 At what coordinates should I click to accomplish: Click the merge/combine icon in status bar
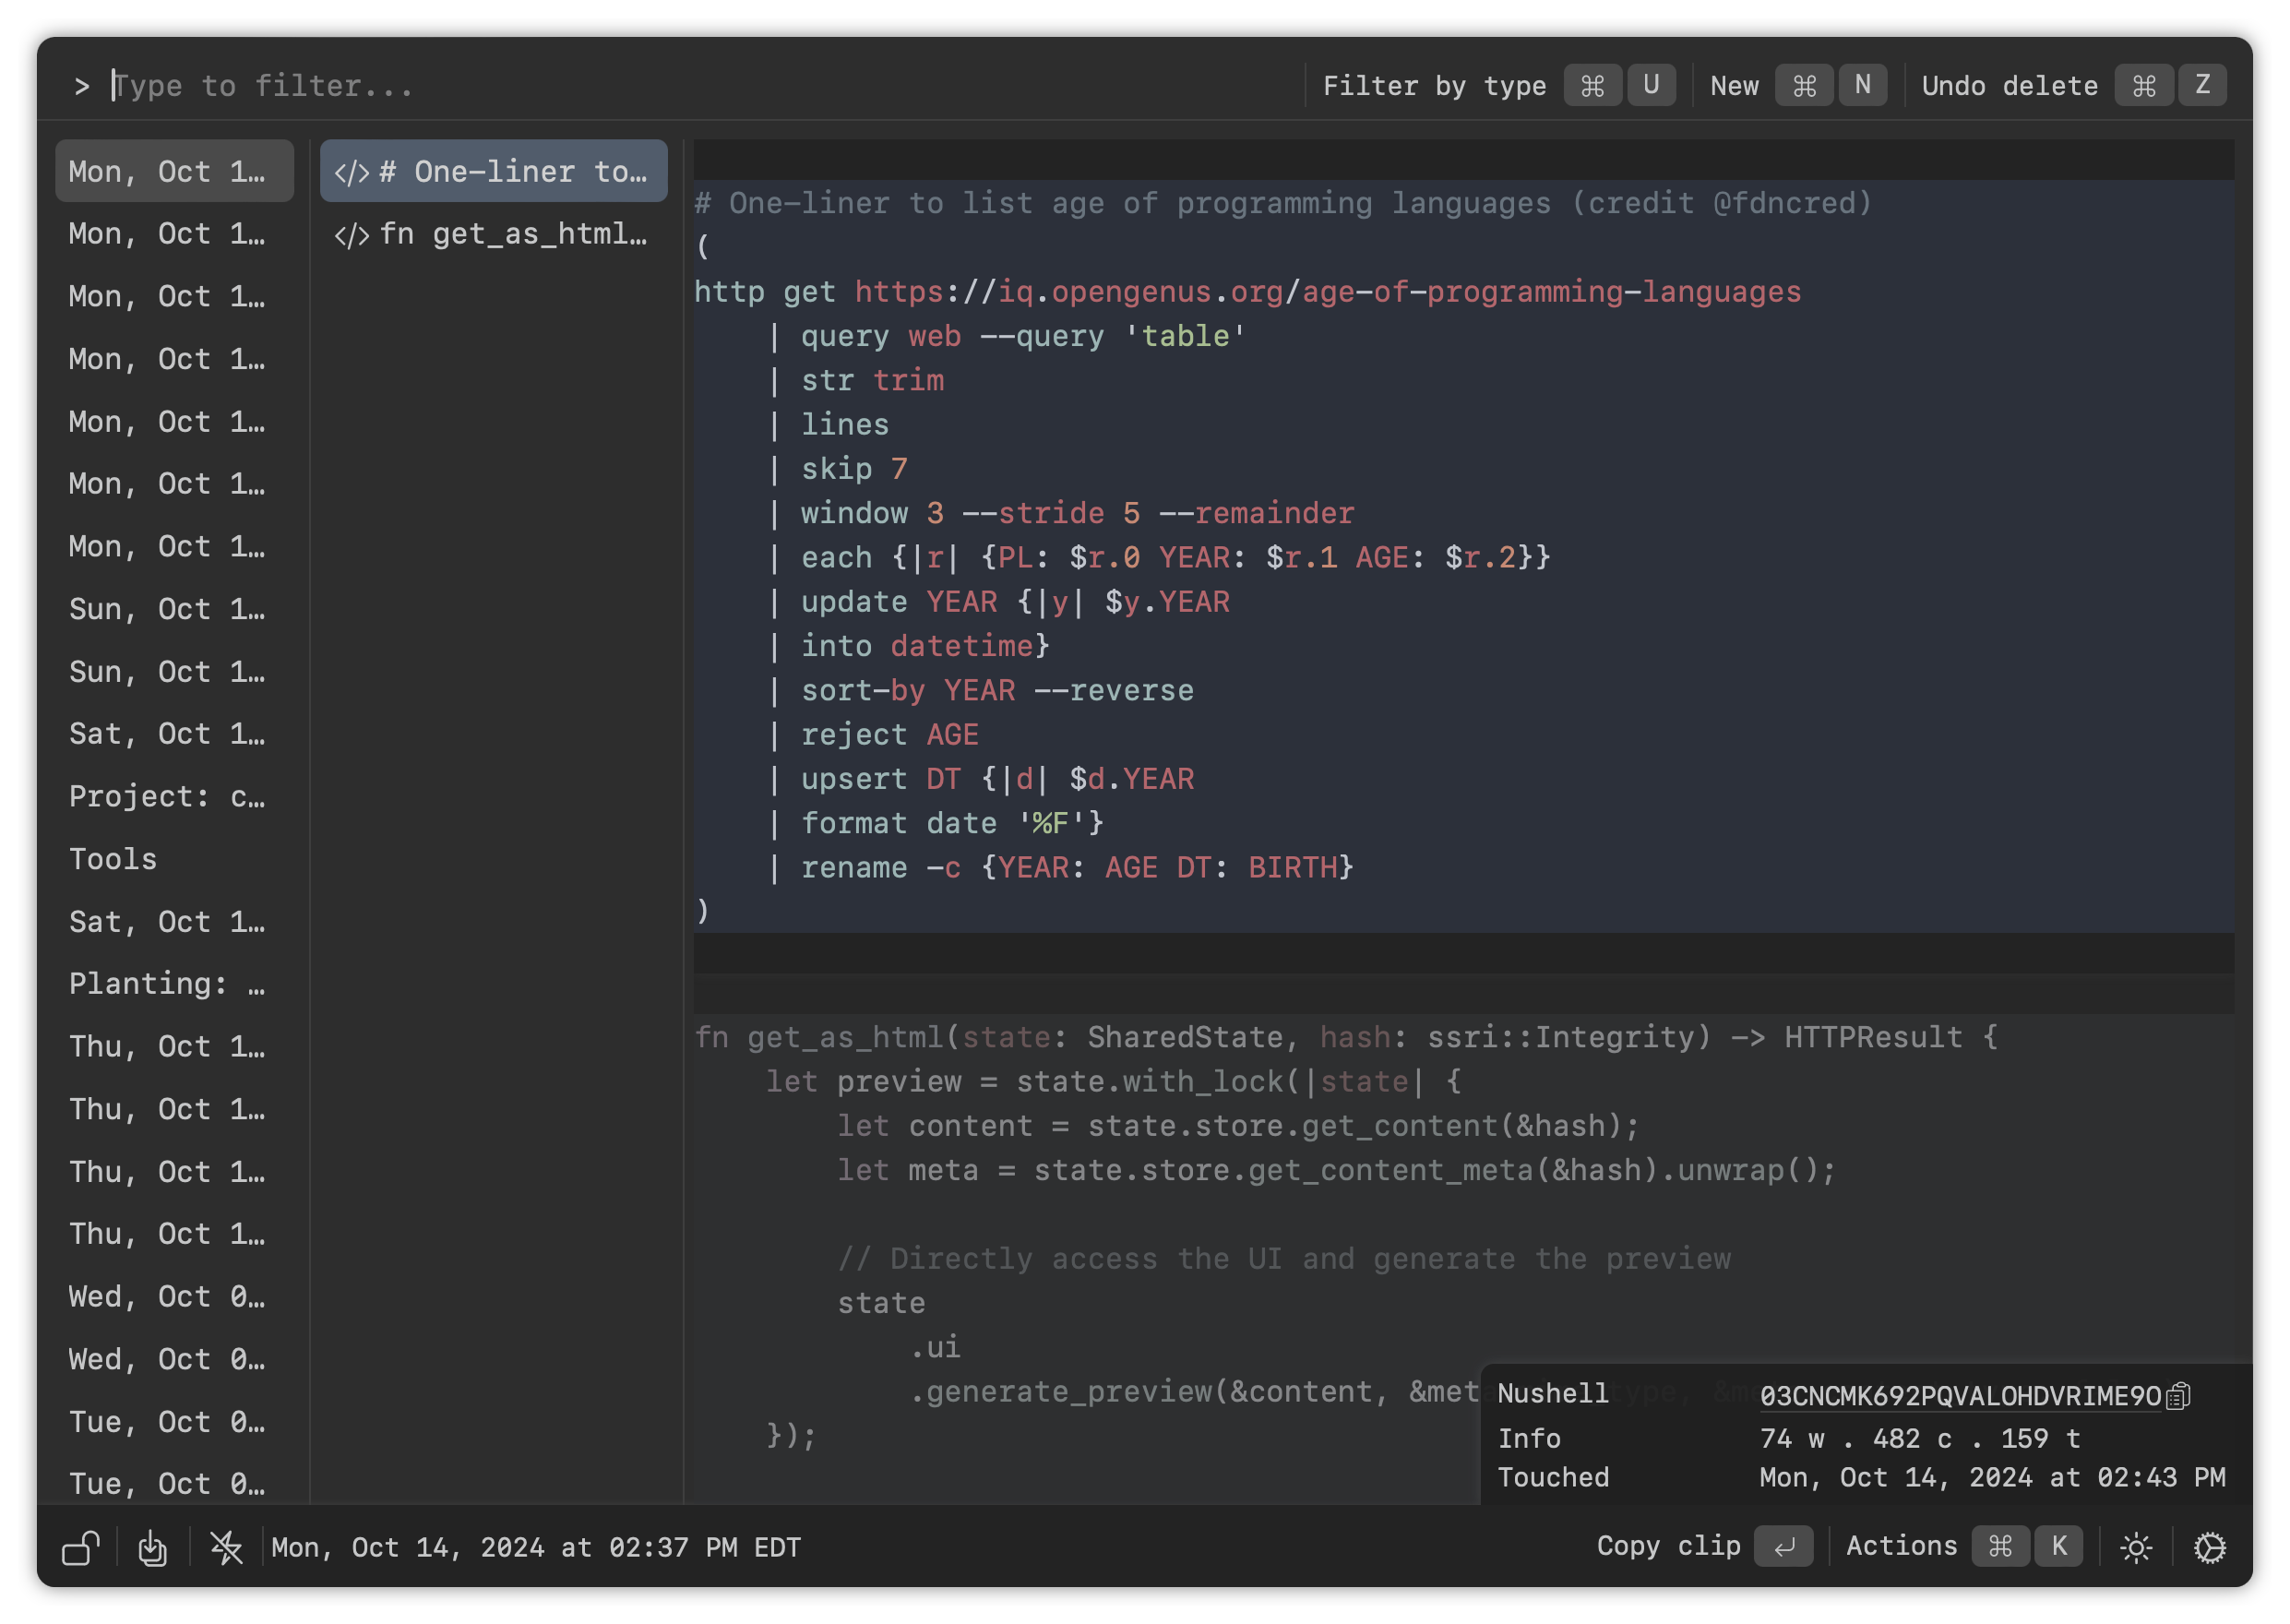(x=153, y=1546)
